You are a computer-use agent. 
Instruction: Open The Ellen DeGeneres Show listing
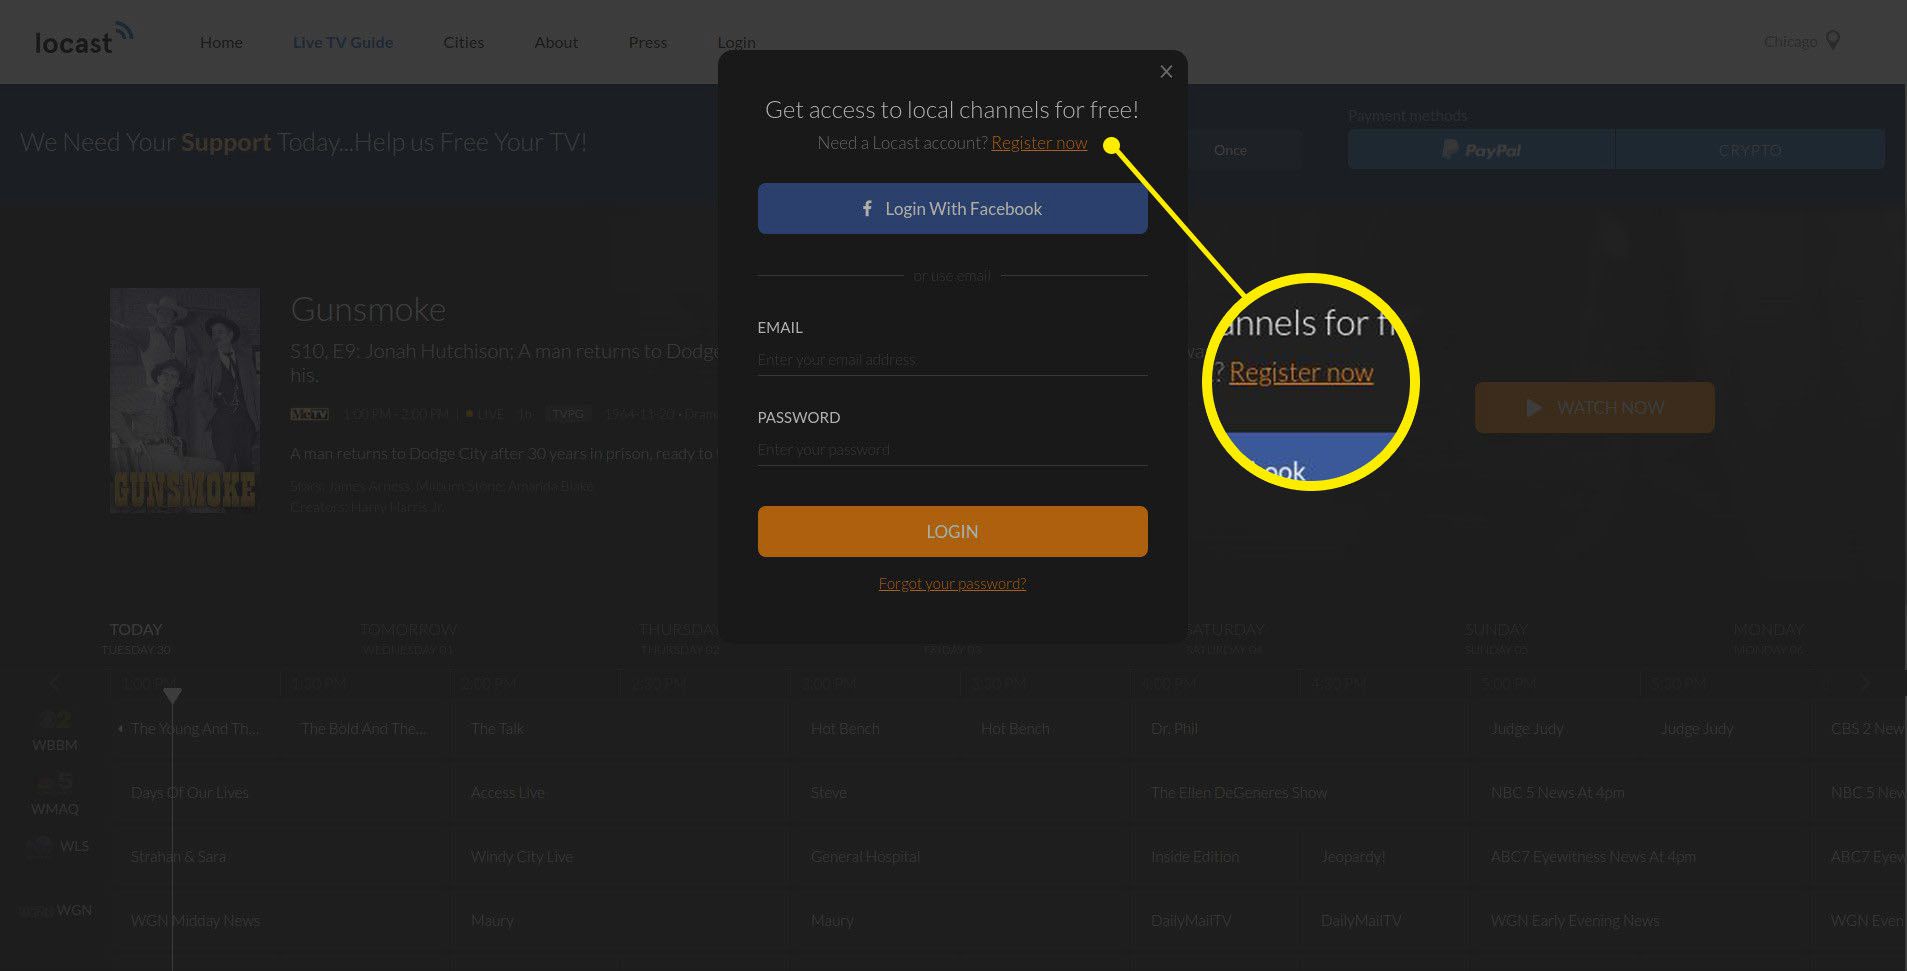(1239, 793)
